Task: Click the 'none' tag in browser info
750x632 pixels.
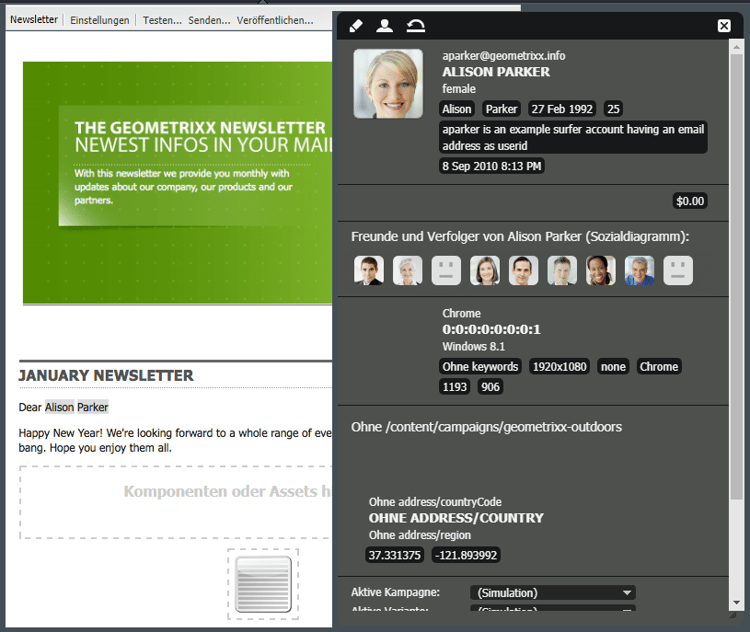Action: tap(613, 367)
